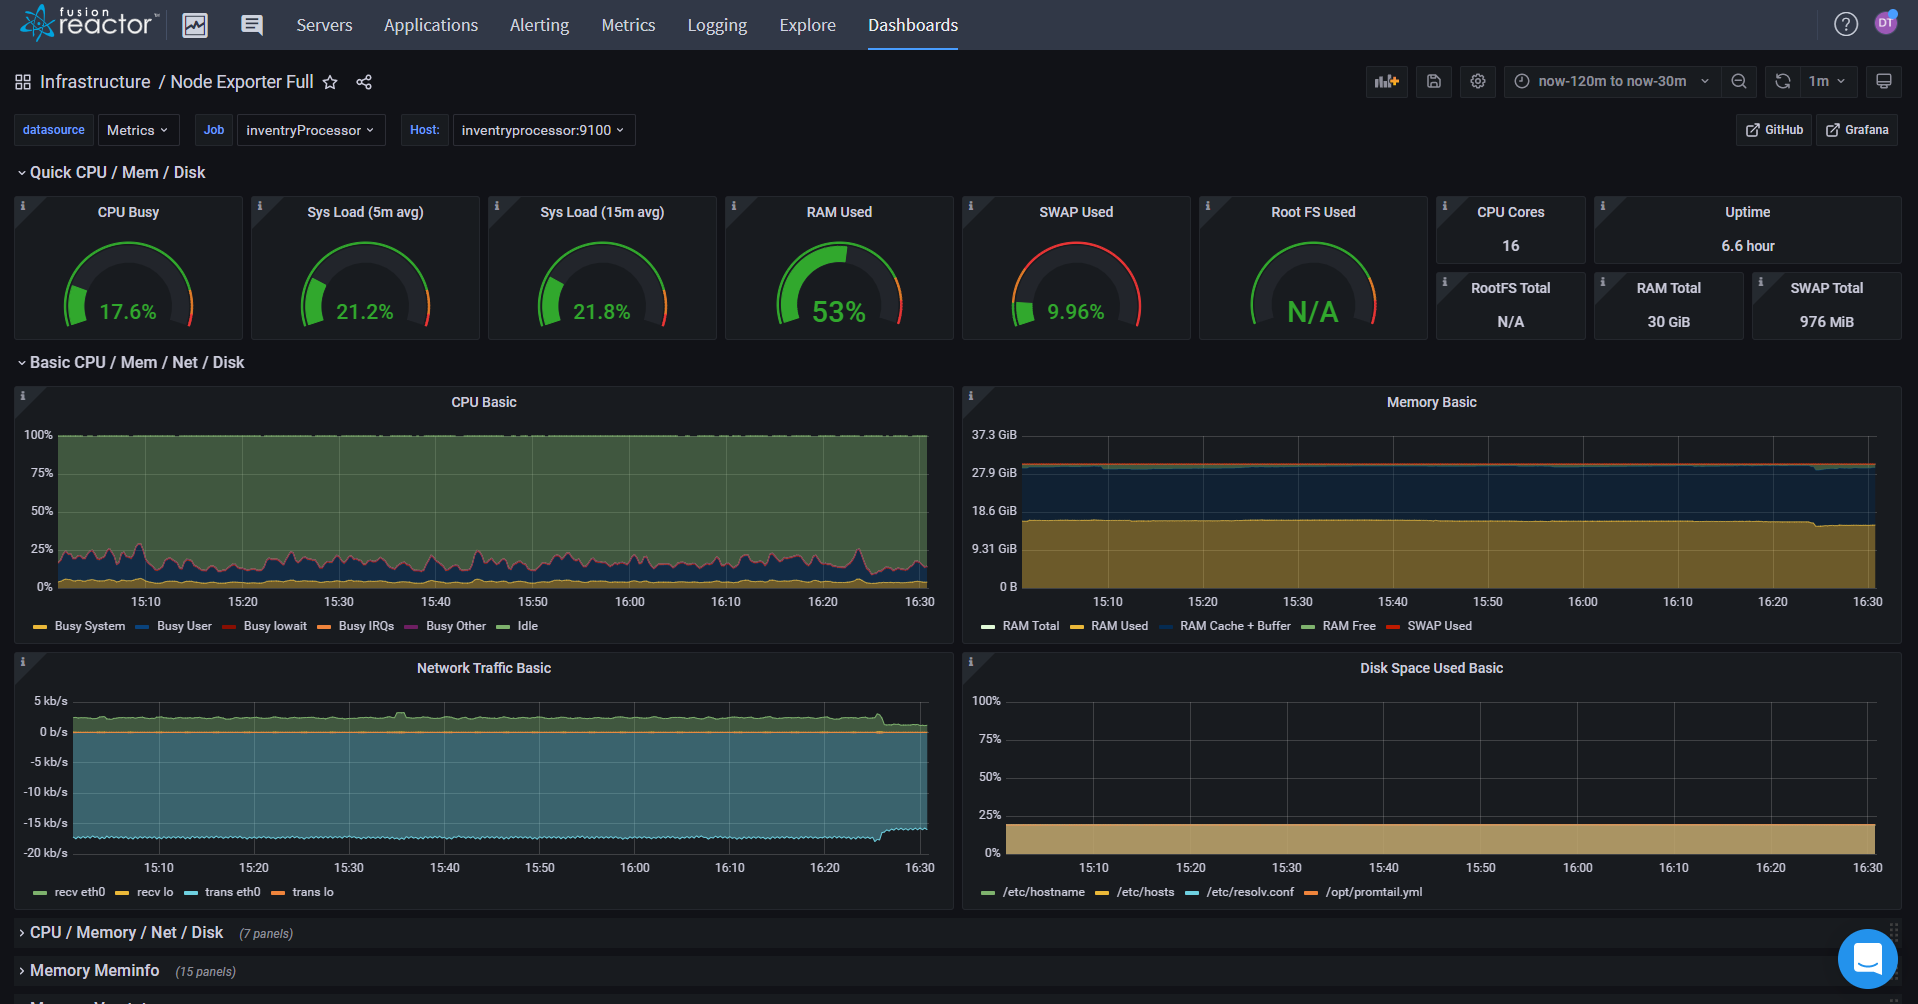Star the Node Exporter Full dashboard
The image size is (1918, 1004).
(330, 82)
